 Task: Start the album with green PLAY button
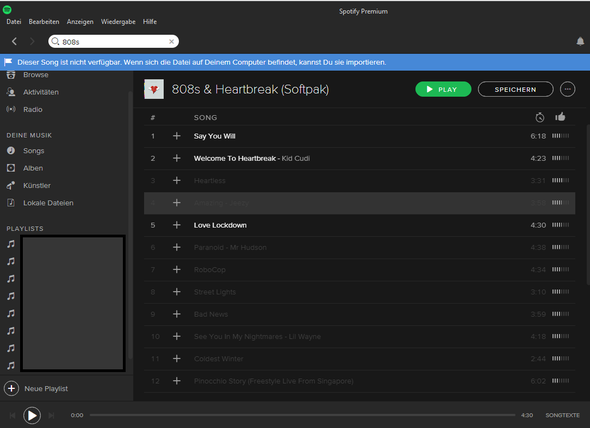[443, 89]
